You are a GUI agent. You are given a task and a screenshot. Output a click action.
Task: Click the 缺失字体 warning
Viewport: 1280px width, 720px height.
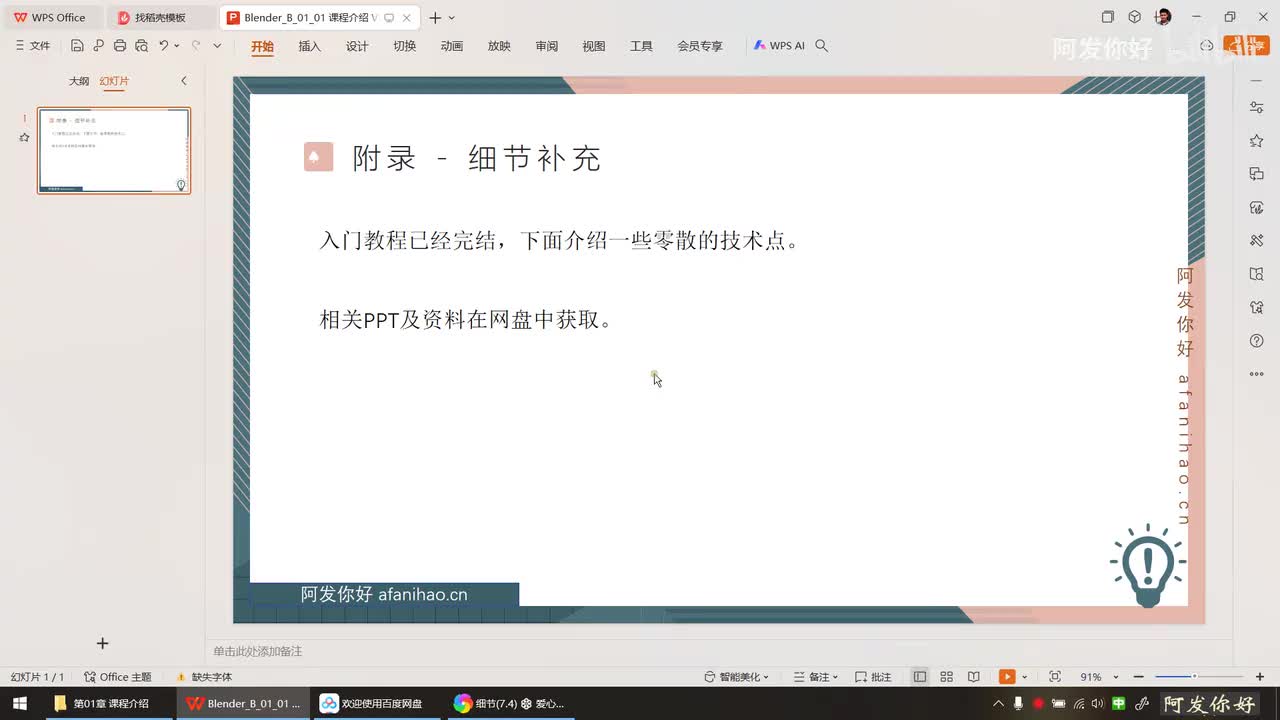pyautogui.click(x=204, y=677)
